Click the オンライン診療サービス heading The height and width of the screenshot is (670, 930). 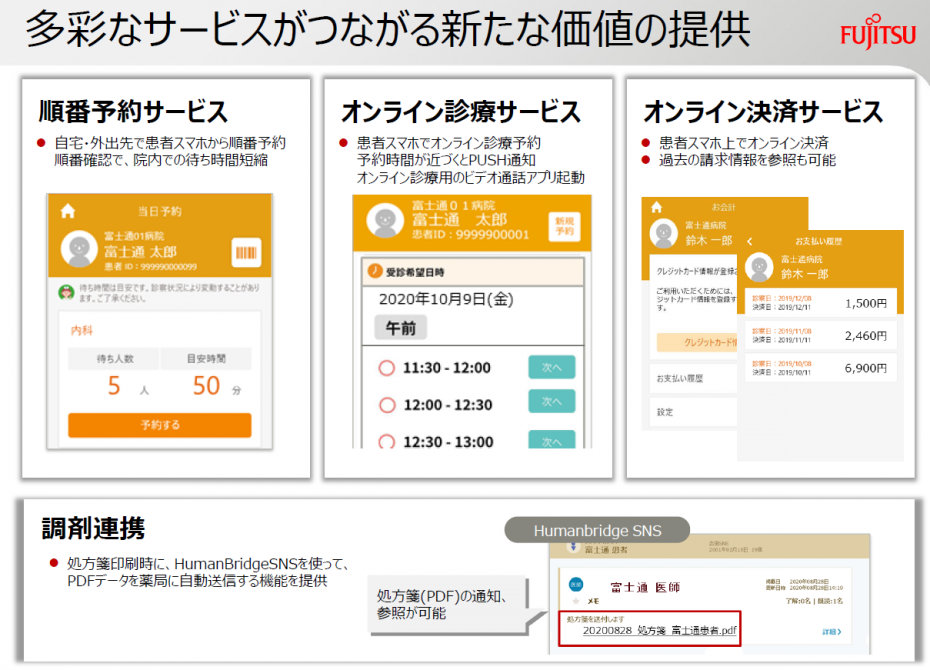click(461, 111)
